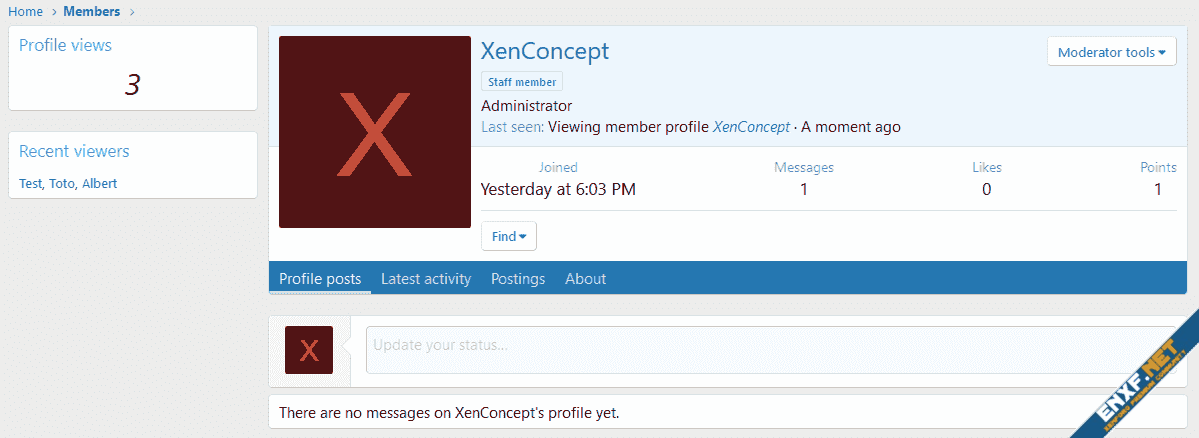Image resolution: width=1199 pixels, height=438 pixels.
Task: Open recent viewer Test's profile
Action: (31, 184)
